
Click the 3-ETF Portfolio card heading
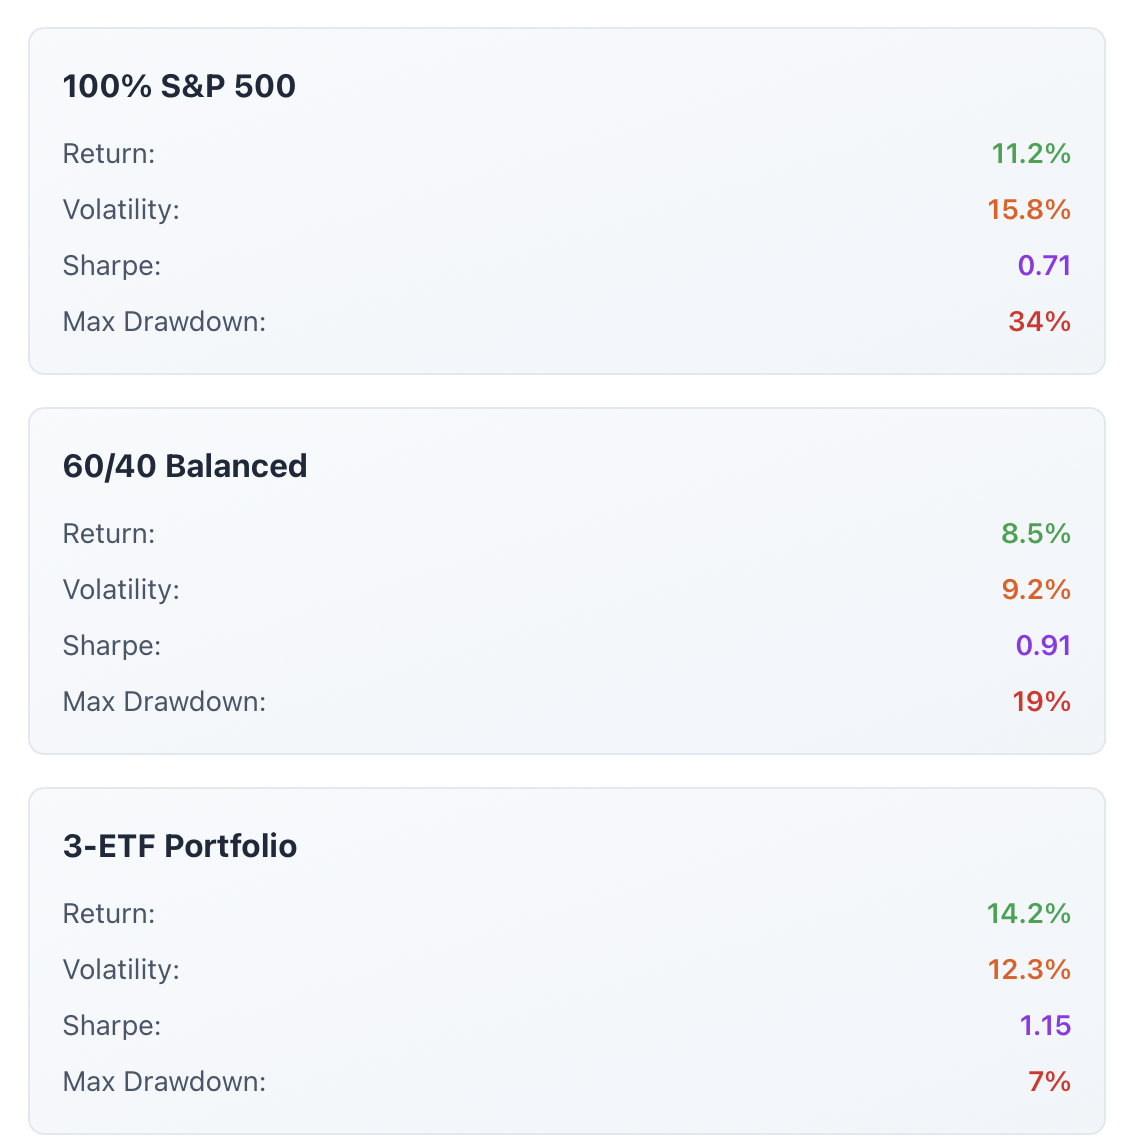180,846
